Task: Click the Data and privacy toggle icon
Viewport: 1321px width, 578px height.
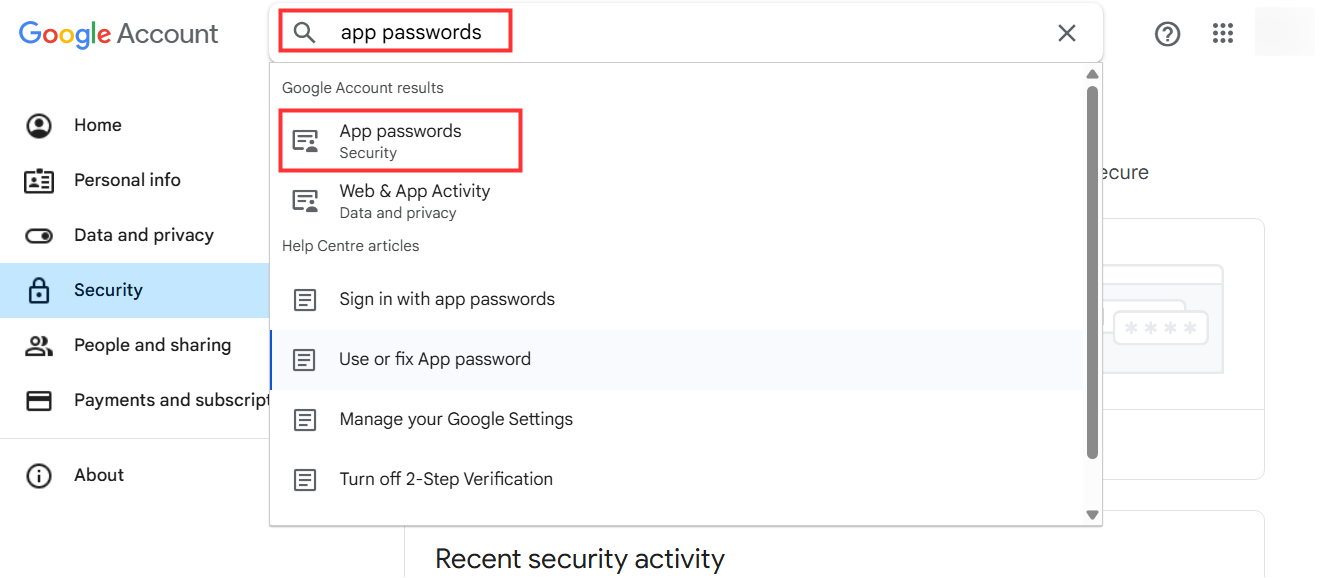Action: coord(39,236)
